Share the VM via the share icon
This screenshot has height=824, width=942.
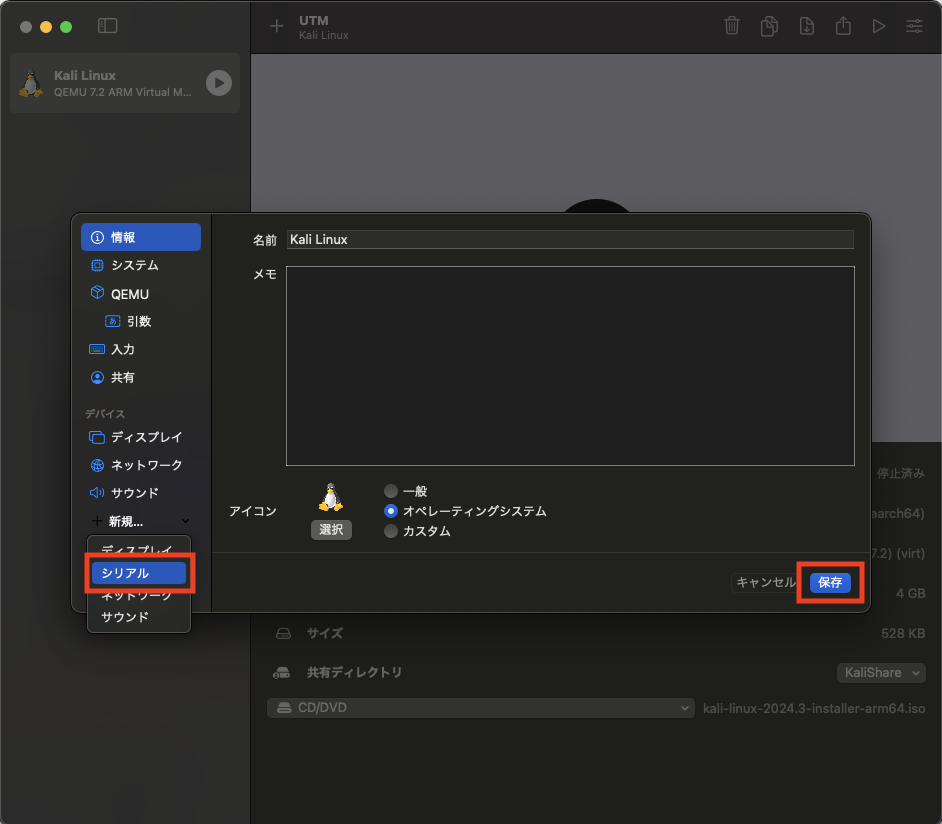point(843,26)
